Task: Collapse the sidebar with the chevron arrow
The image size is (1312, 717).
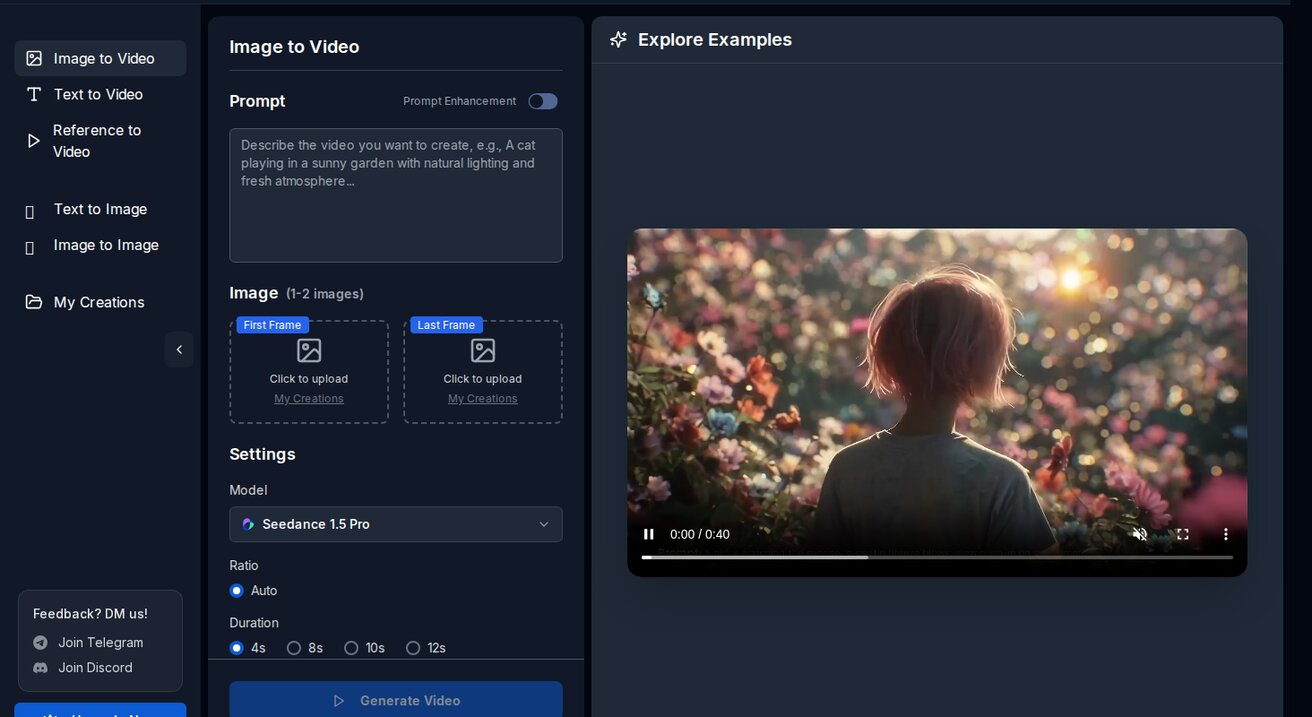Action: tap(180, 349)
